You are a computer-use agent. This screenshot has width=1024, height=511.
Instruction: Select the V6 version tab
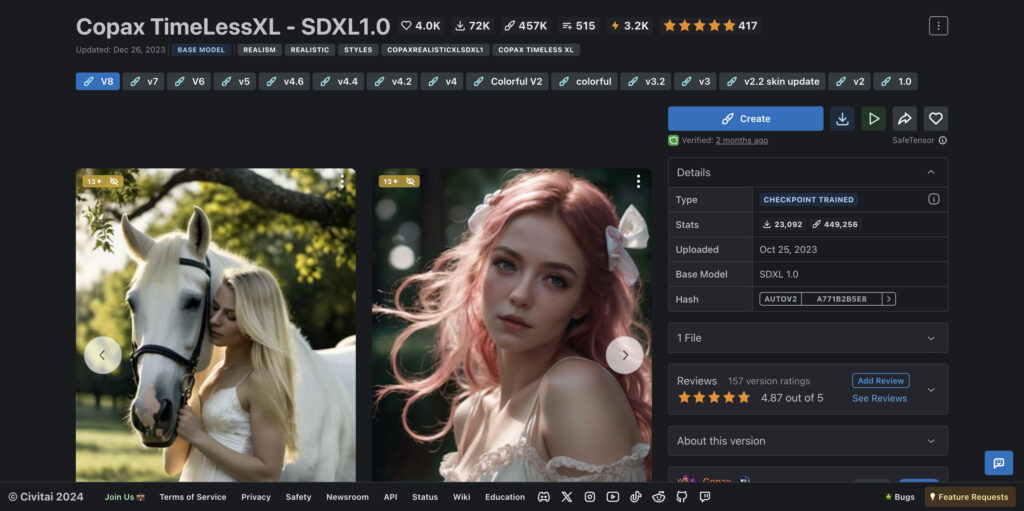(189, 82)
